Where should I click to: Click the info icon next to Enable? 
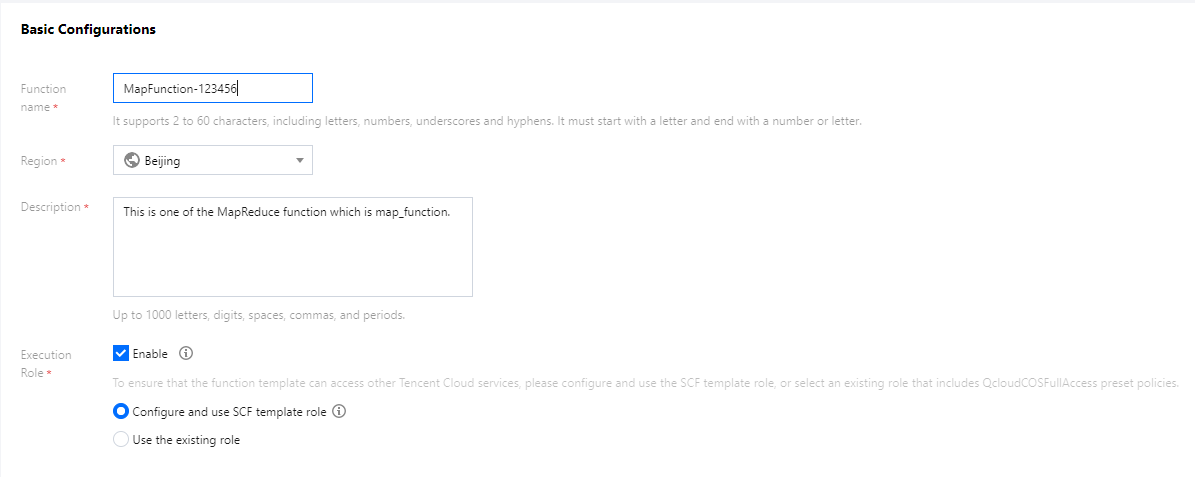[186, 354]
